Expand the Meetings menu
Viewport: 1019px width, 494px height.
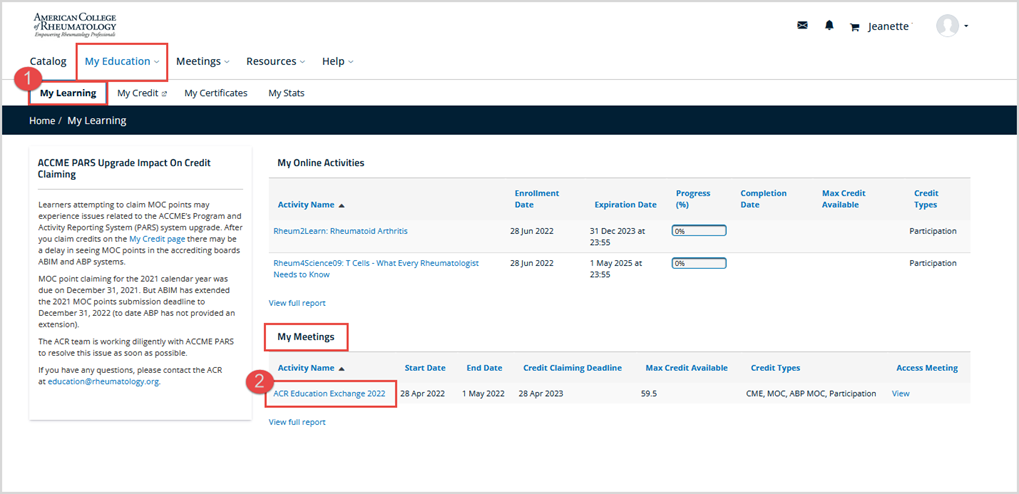point(203,62)
